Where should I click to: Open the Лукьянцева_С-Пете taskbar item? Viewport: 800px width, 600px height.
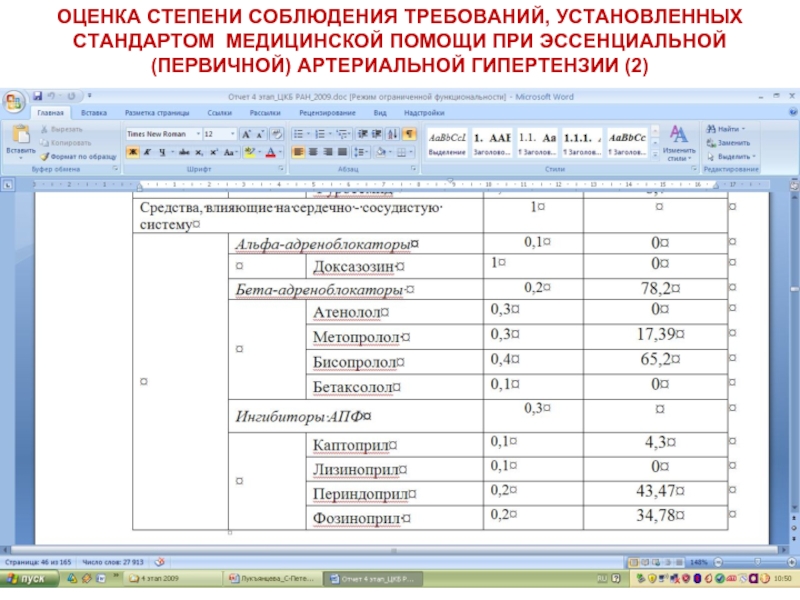[272, 579]
